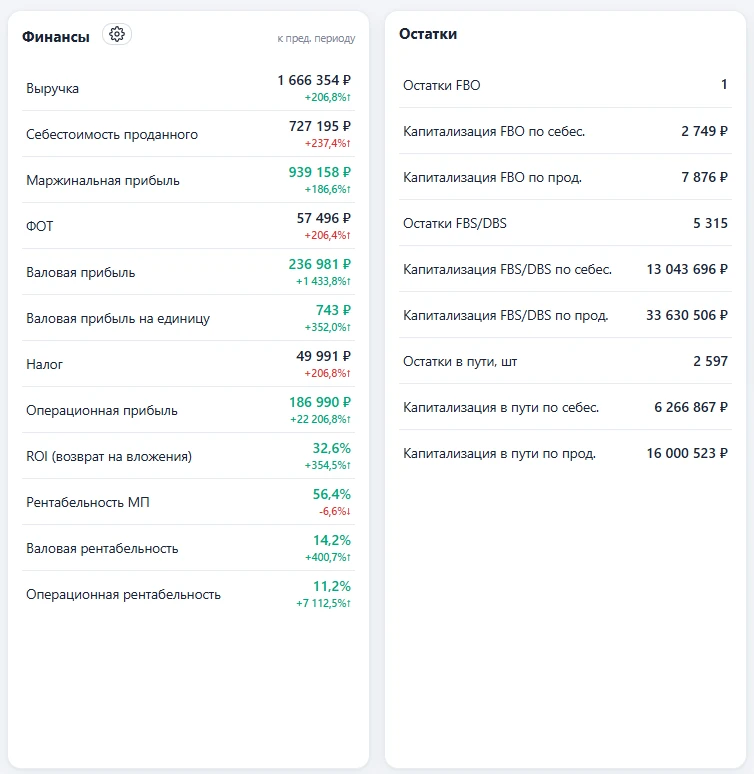Select the Рентабельность МП label
The height and width of the screenshot is (774, 754).
coord(88,502)
